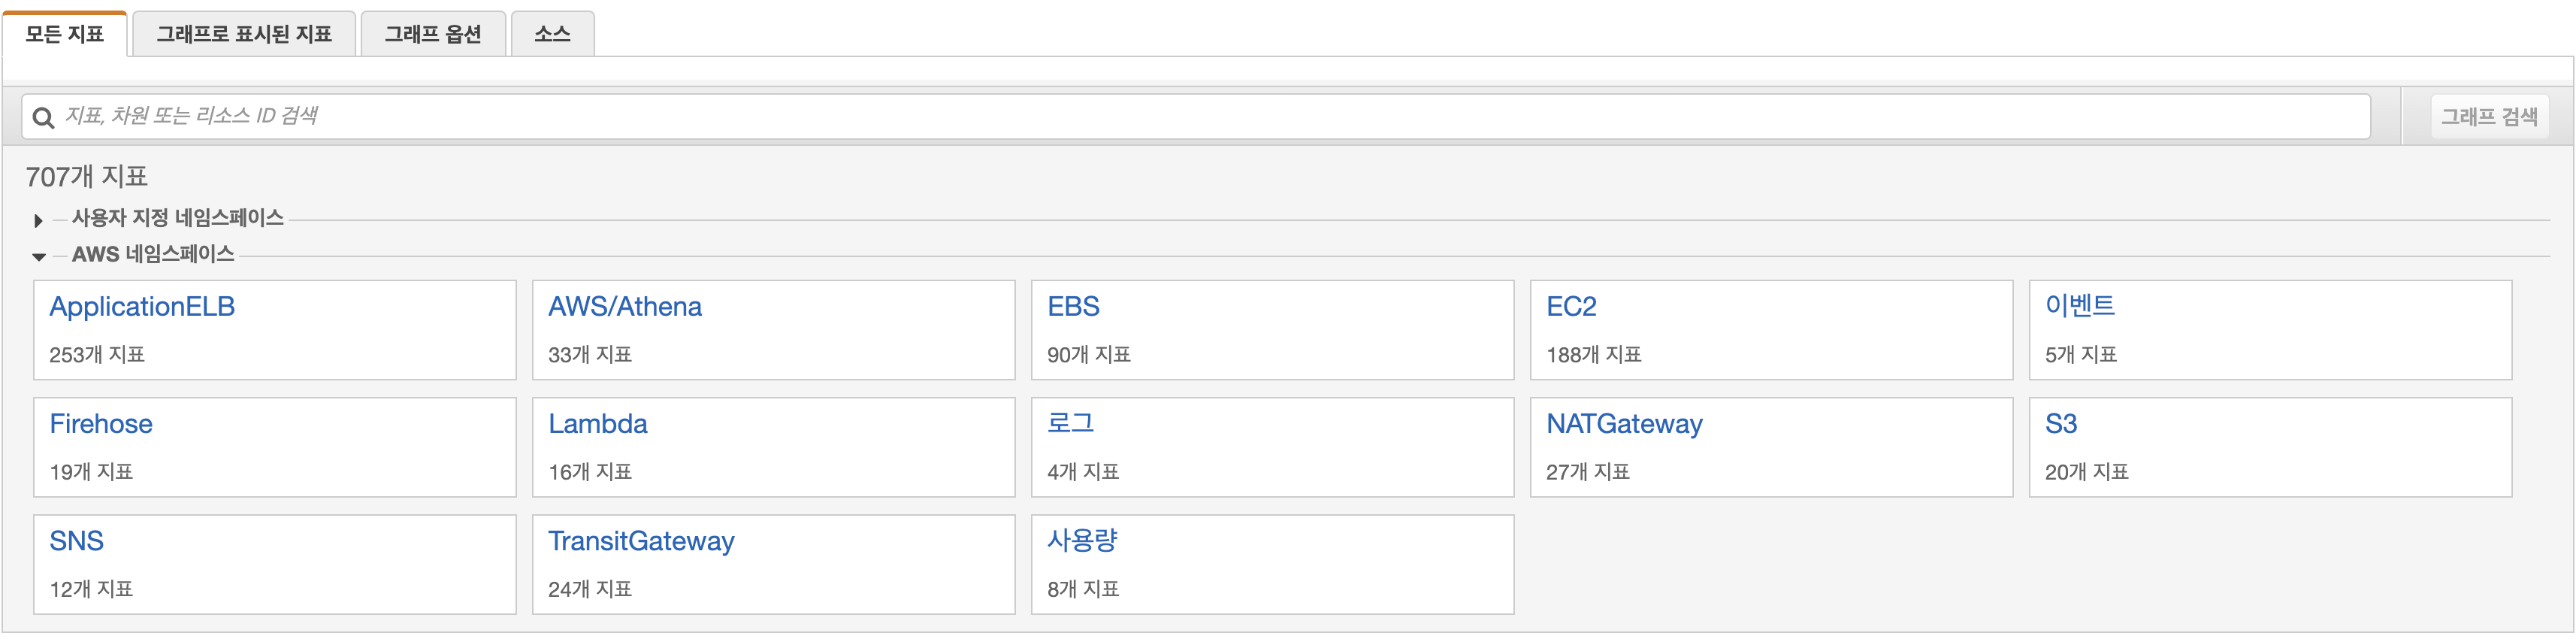Image resolution: width=2576 pixels, height=639 pixels.
Task: Click 20개 지표 under S3
Action: pyautogui.click(x=2087, y=472)
